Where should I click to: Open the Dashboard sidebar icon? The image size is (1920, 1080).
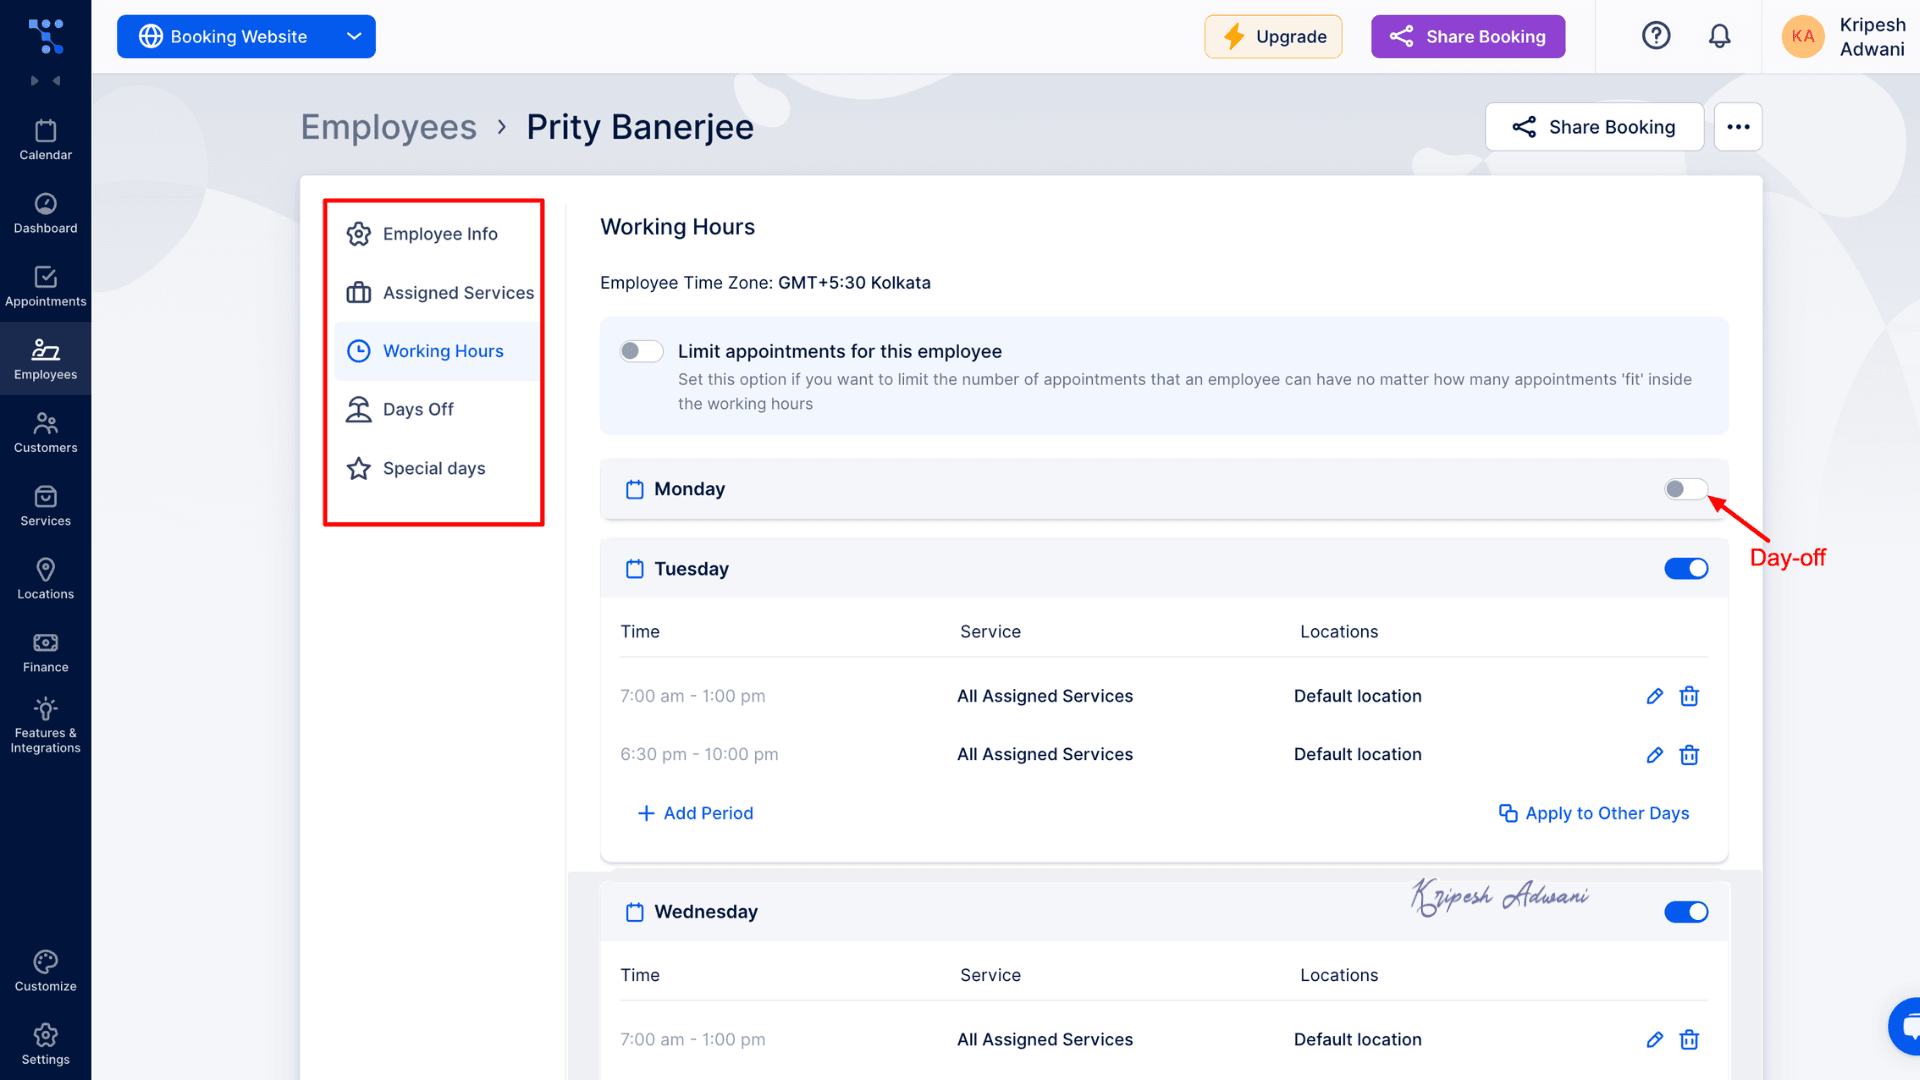coord(45,213)
